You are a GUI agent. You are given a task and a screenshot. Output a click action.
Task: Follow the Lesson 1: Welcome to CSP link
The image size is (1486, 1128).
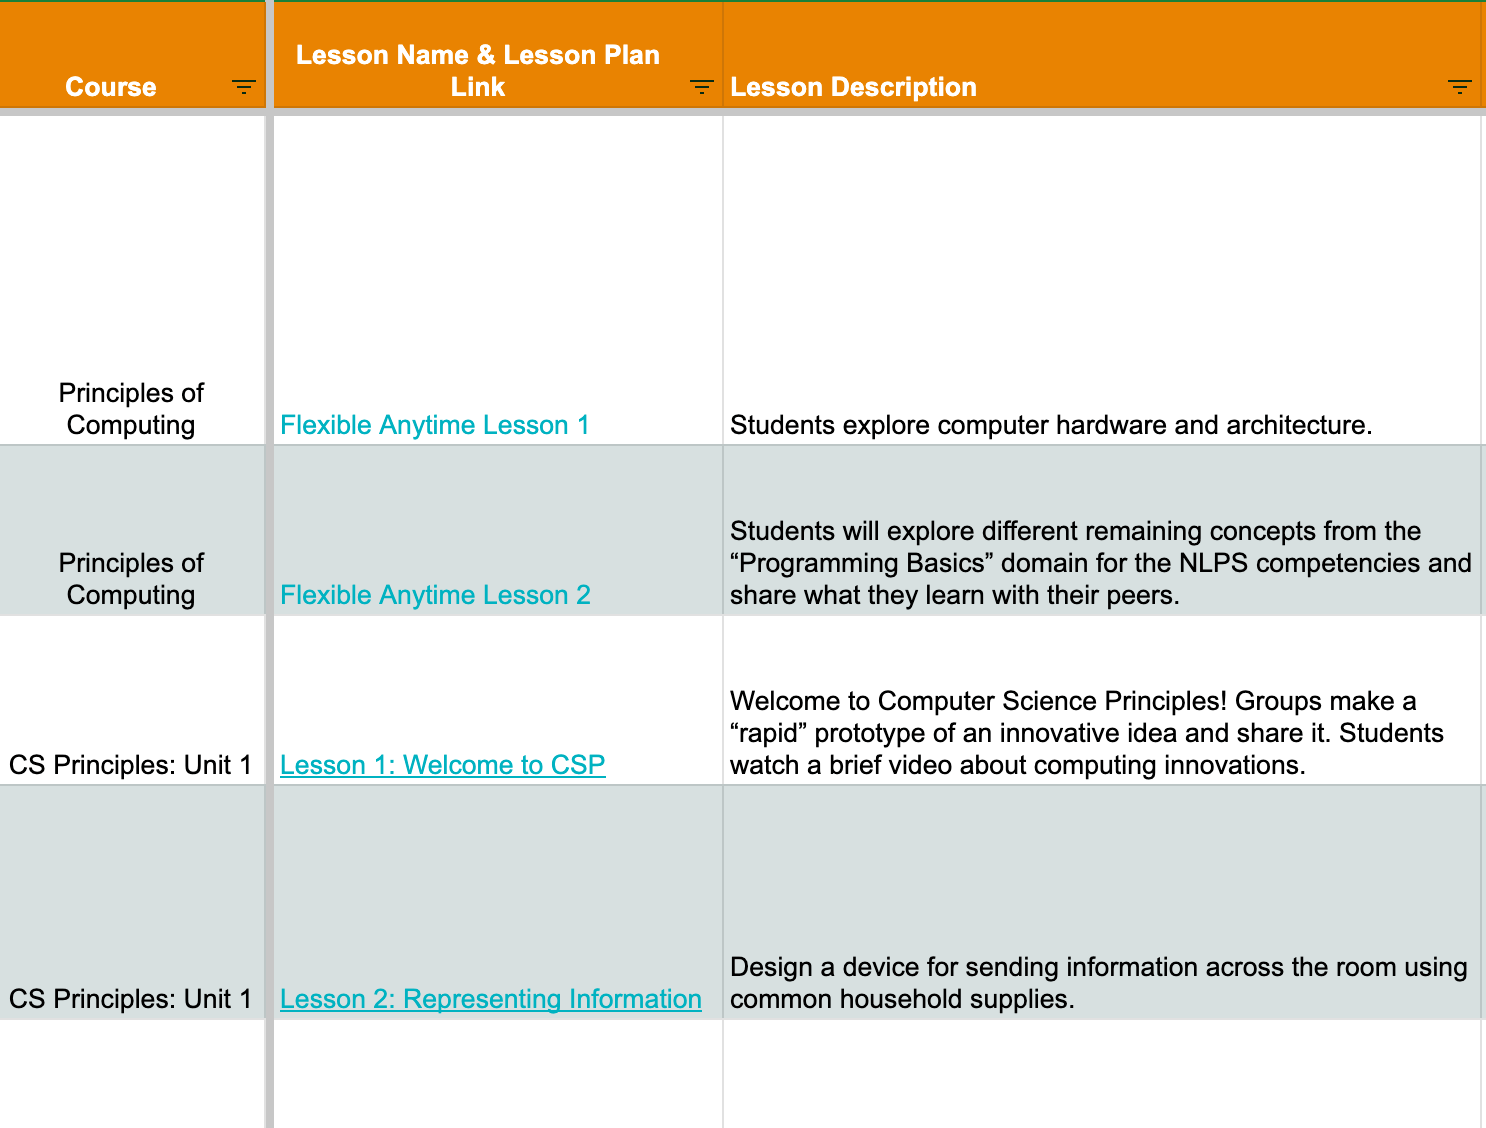(x=442, y=765)
